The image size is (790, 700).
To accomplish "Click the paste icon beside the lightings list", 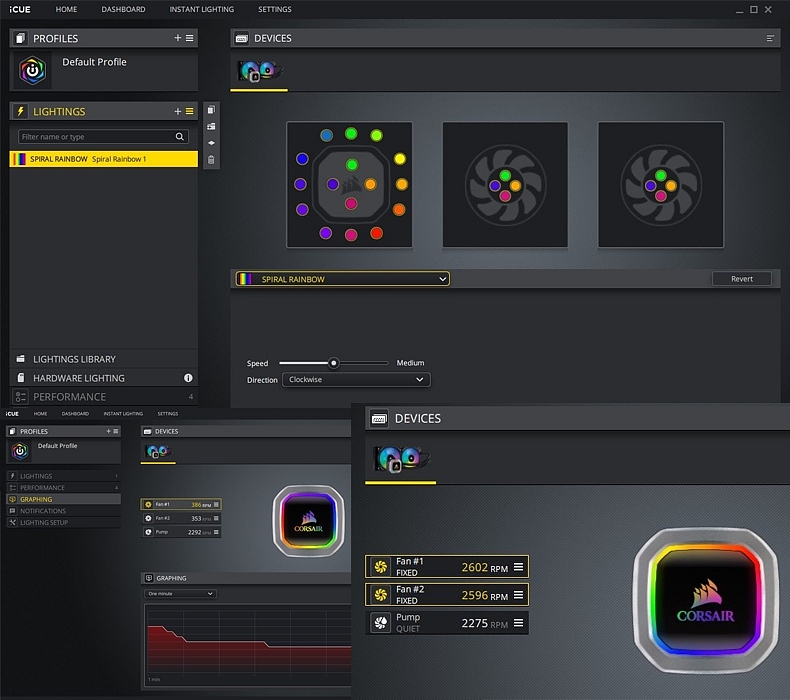I will click(211, 126).
